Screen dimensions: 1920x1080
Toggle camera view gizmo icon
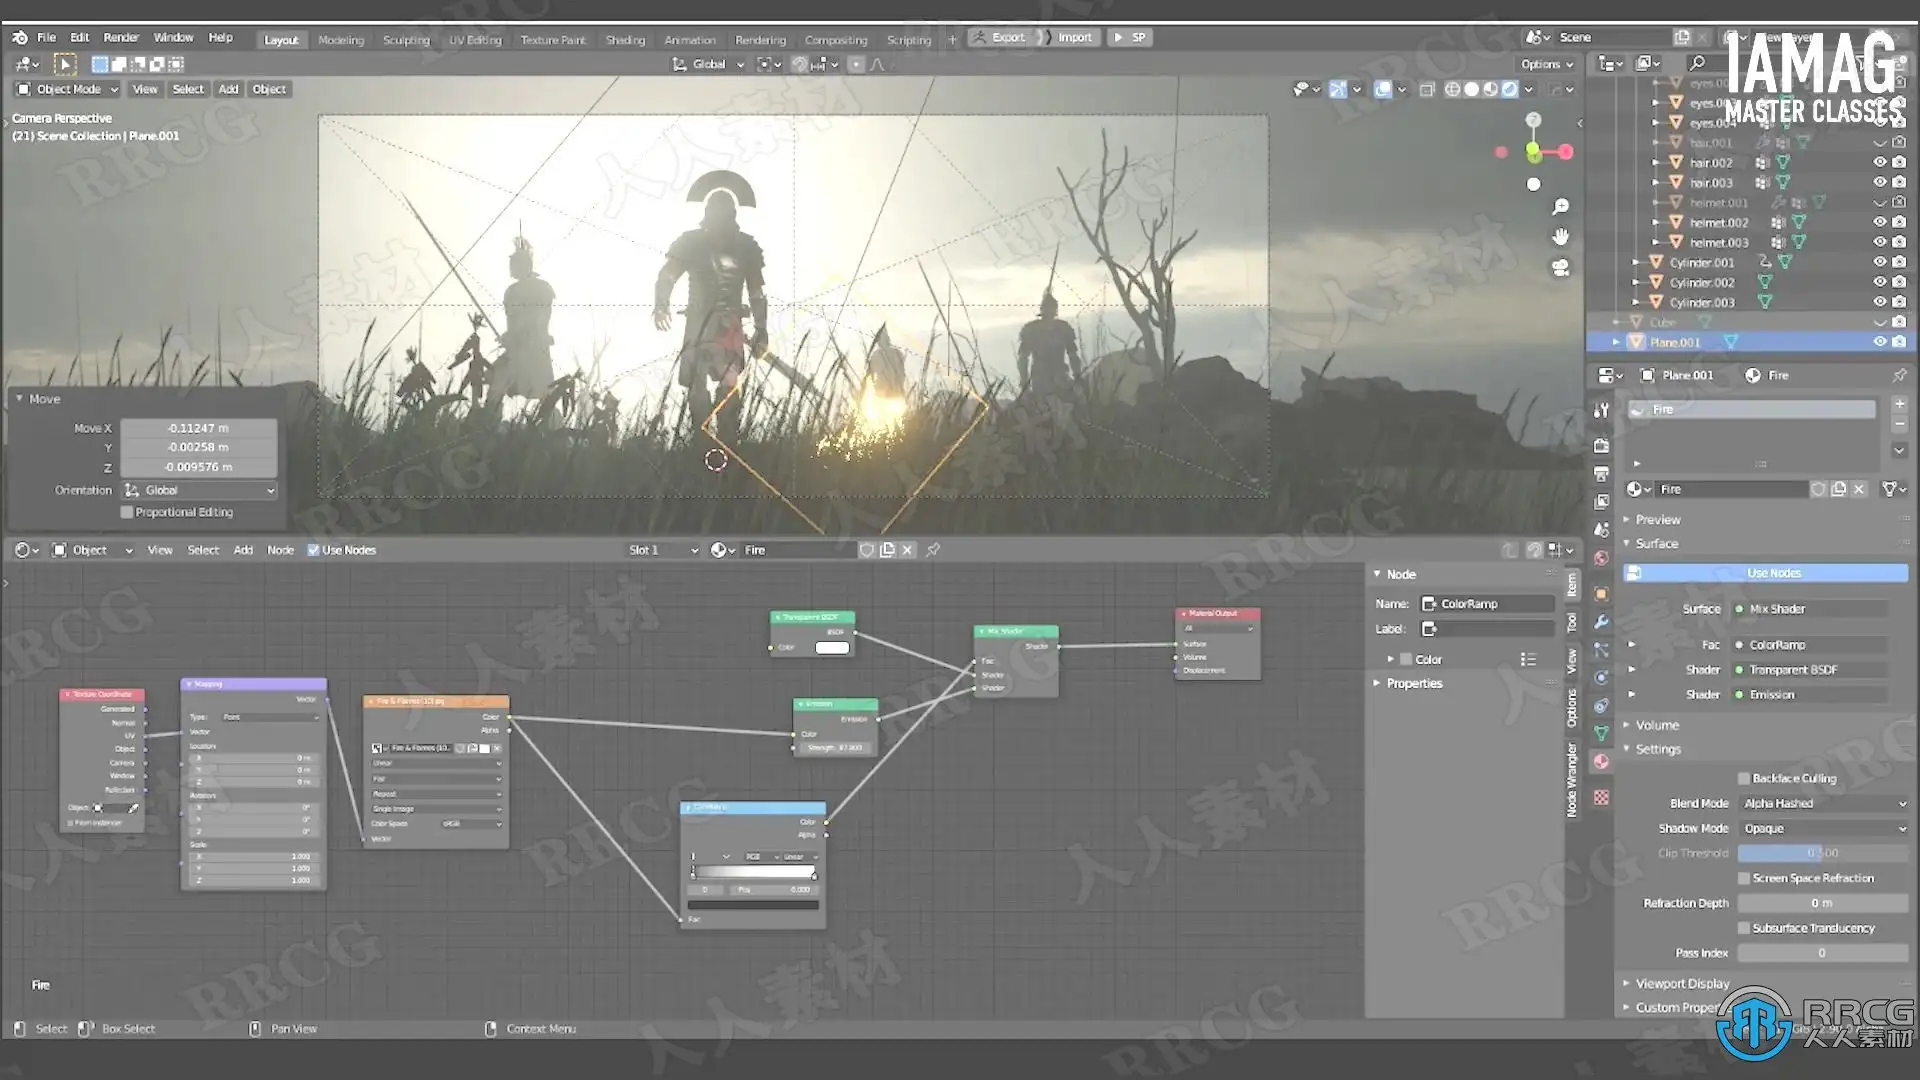tap(1560, 268)
